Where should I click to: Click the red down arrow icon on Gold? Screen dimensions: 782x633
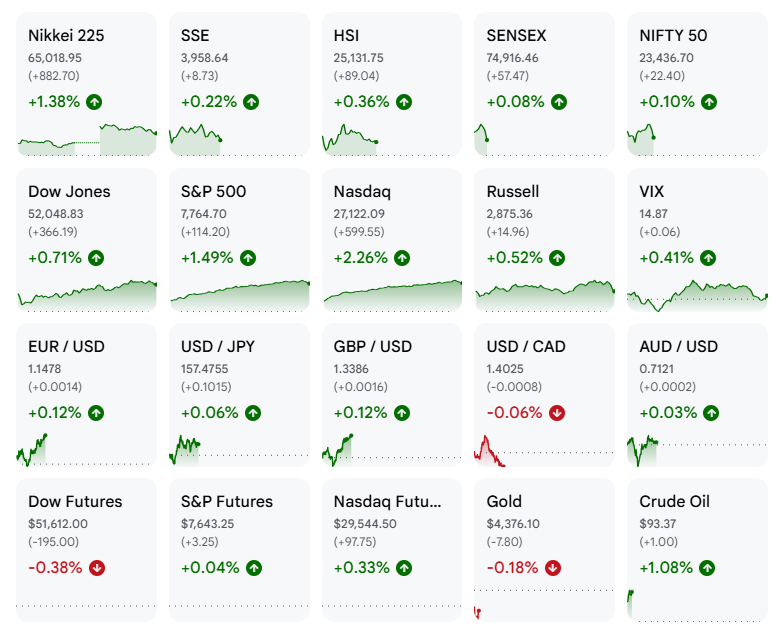pyautogui.click(x=553, y=568)
